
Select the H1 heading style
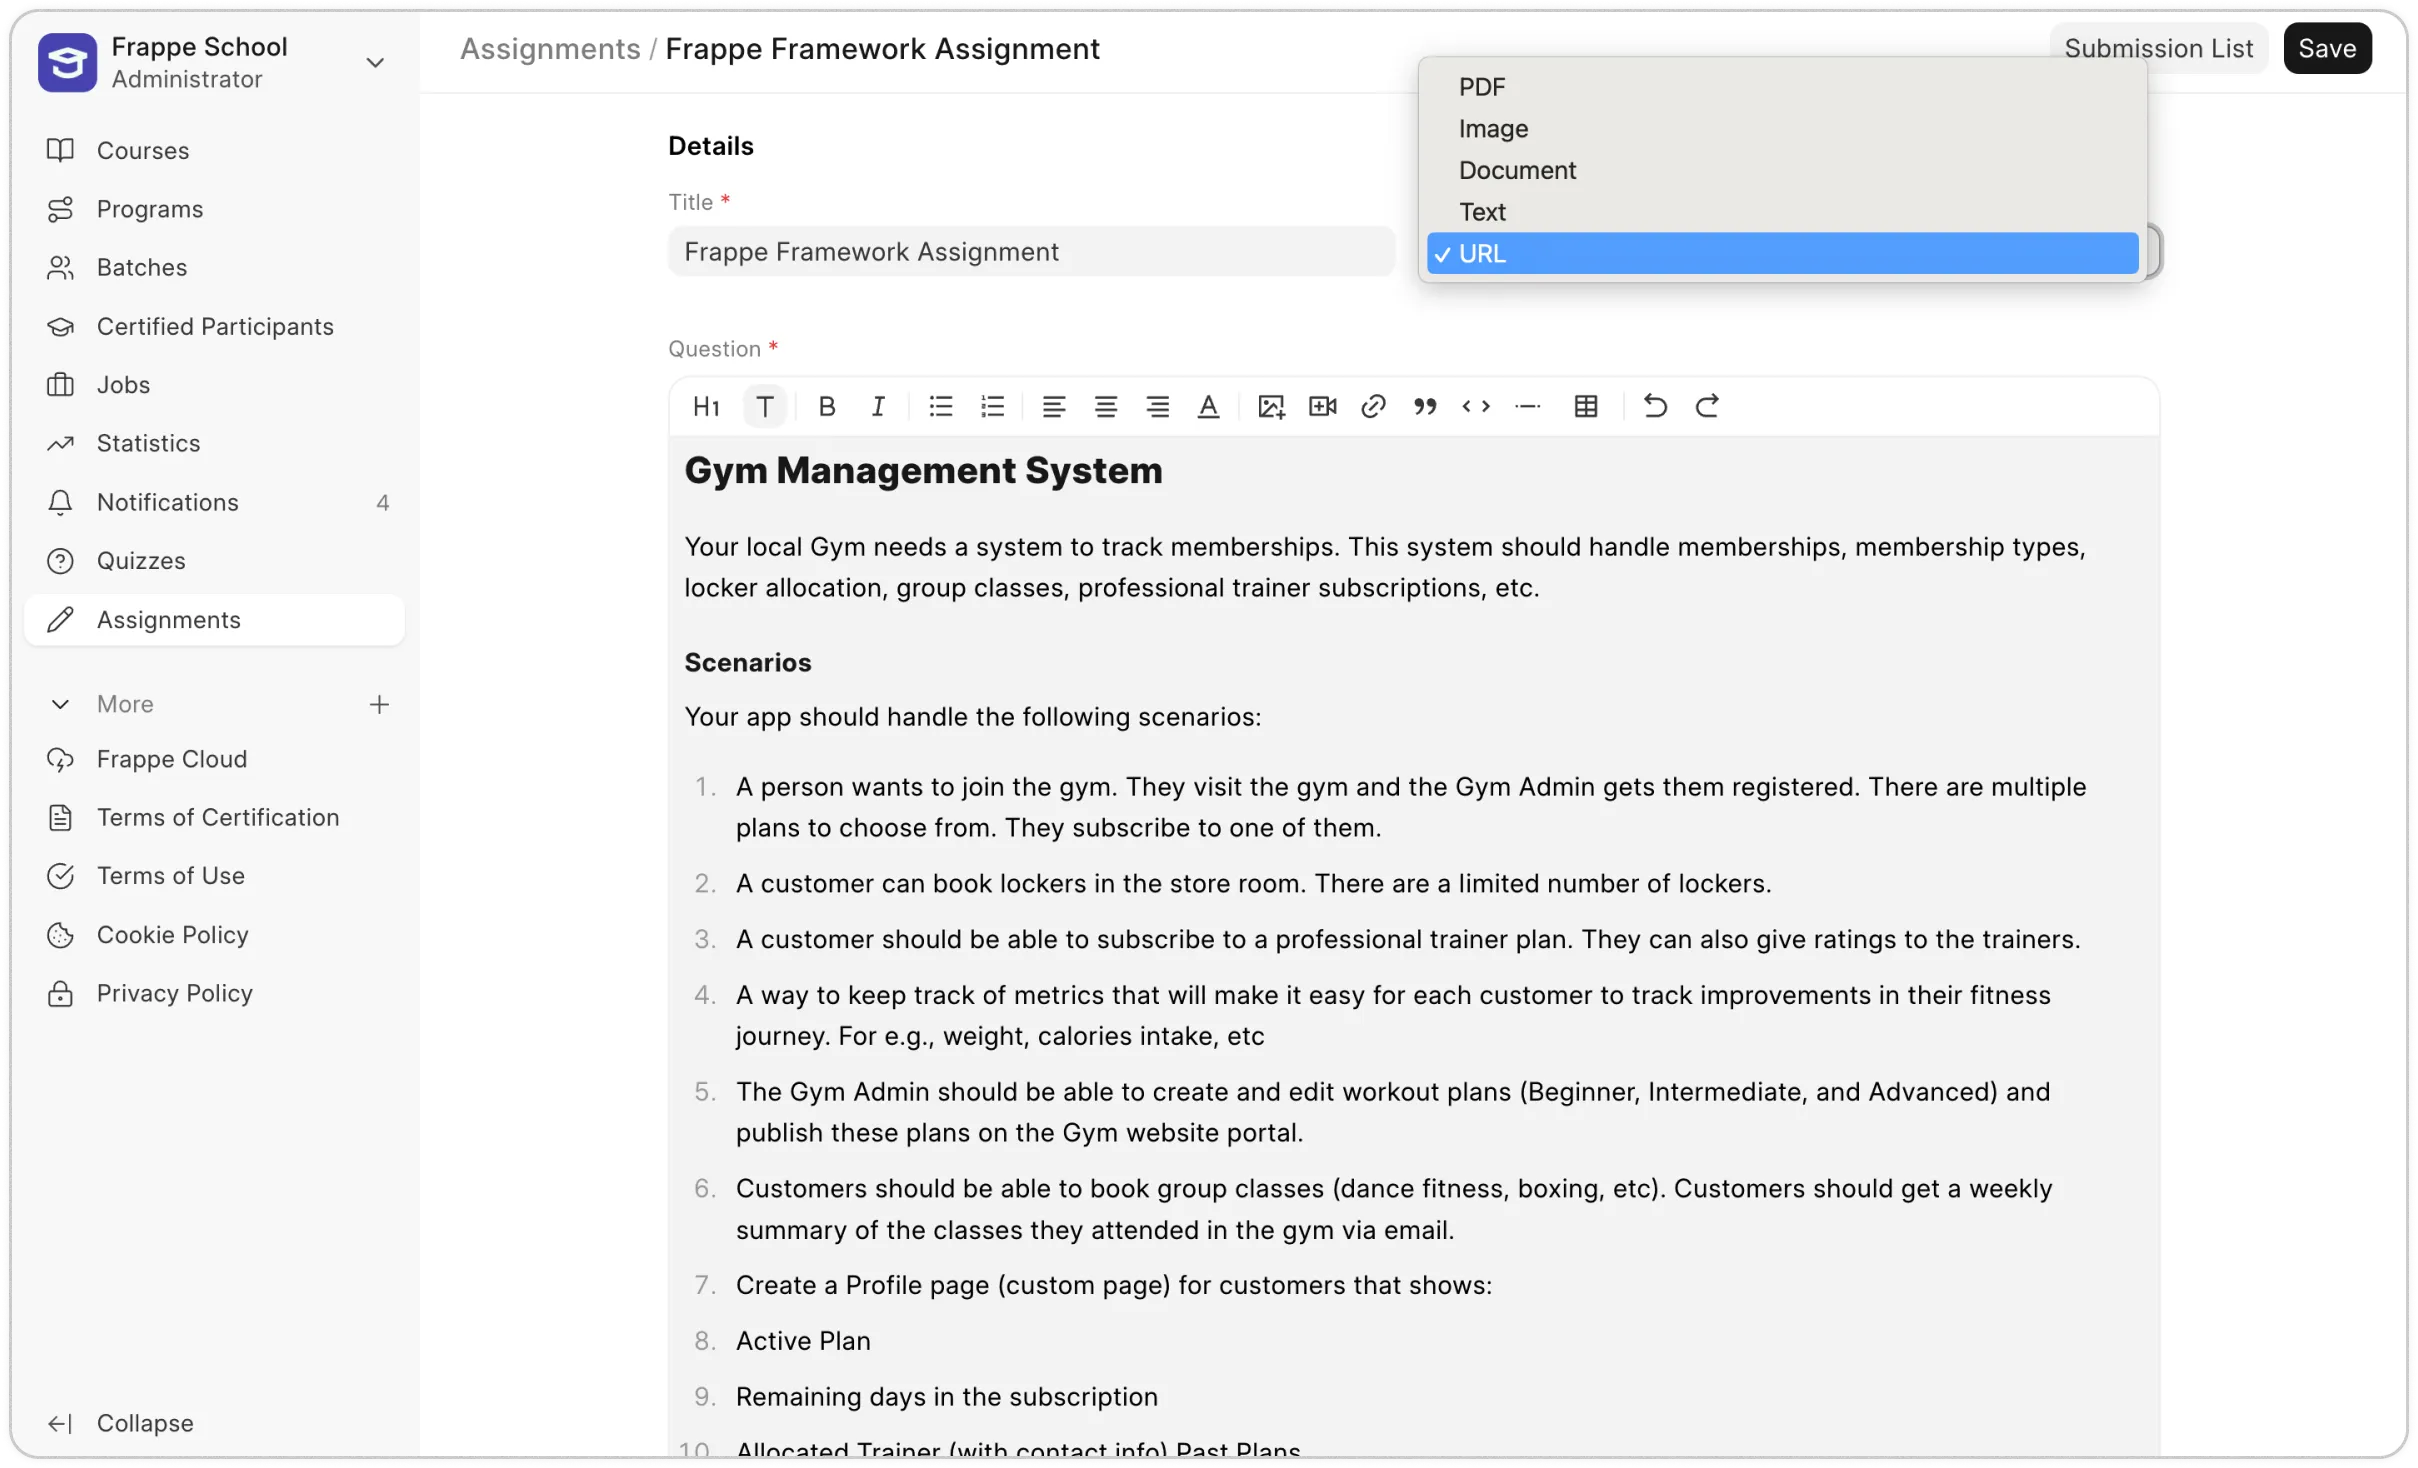[x=705, y=406]
